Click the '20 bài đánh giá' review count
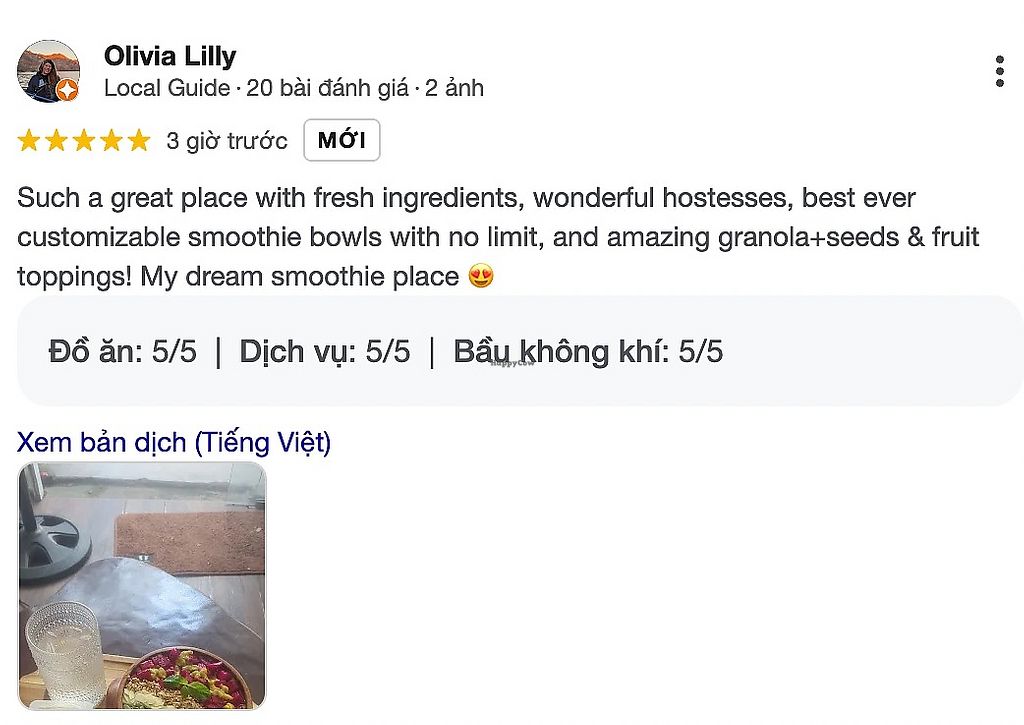The width and height of the screenshot is (1024, 725). [327, 88]
